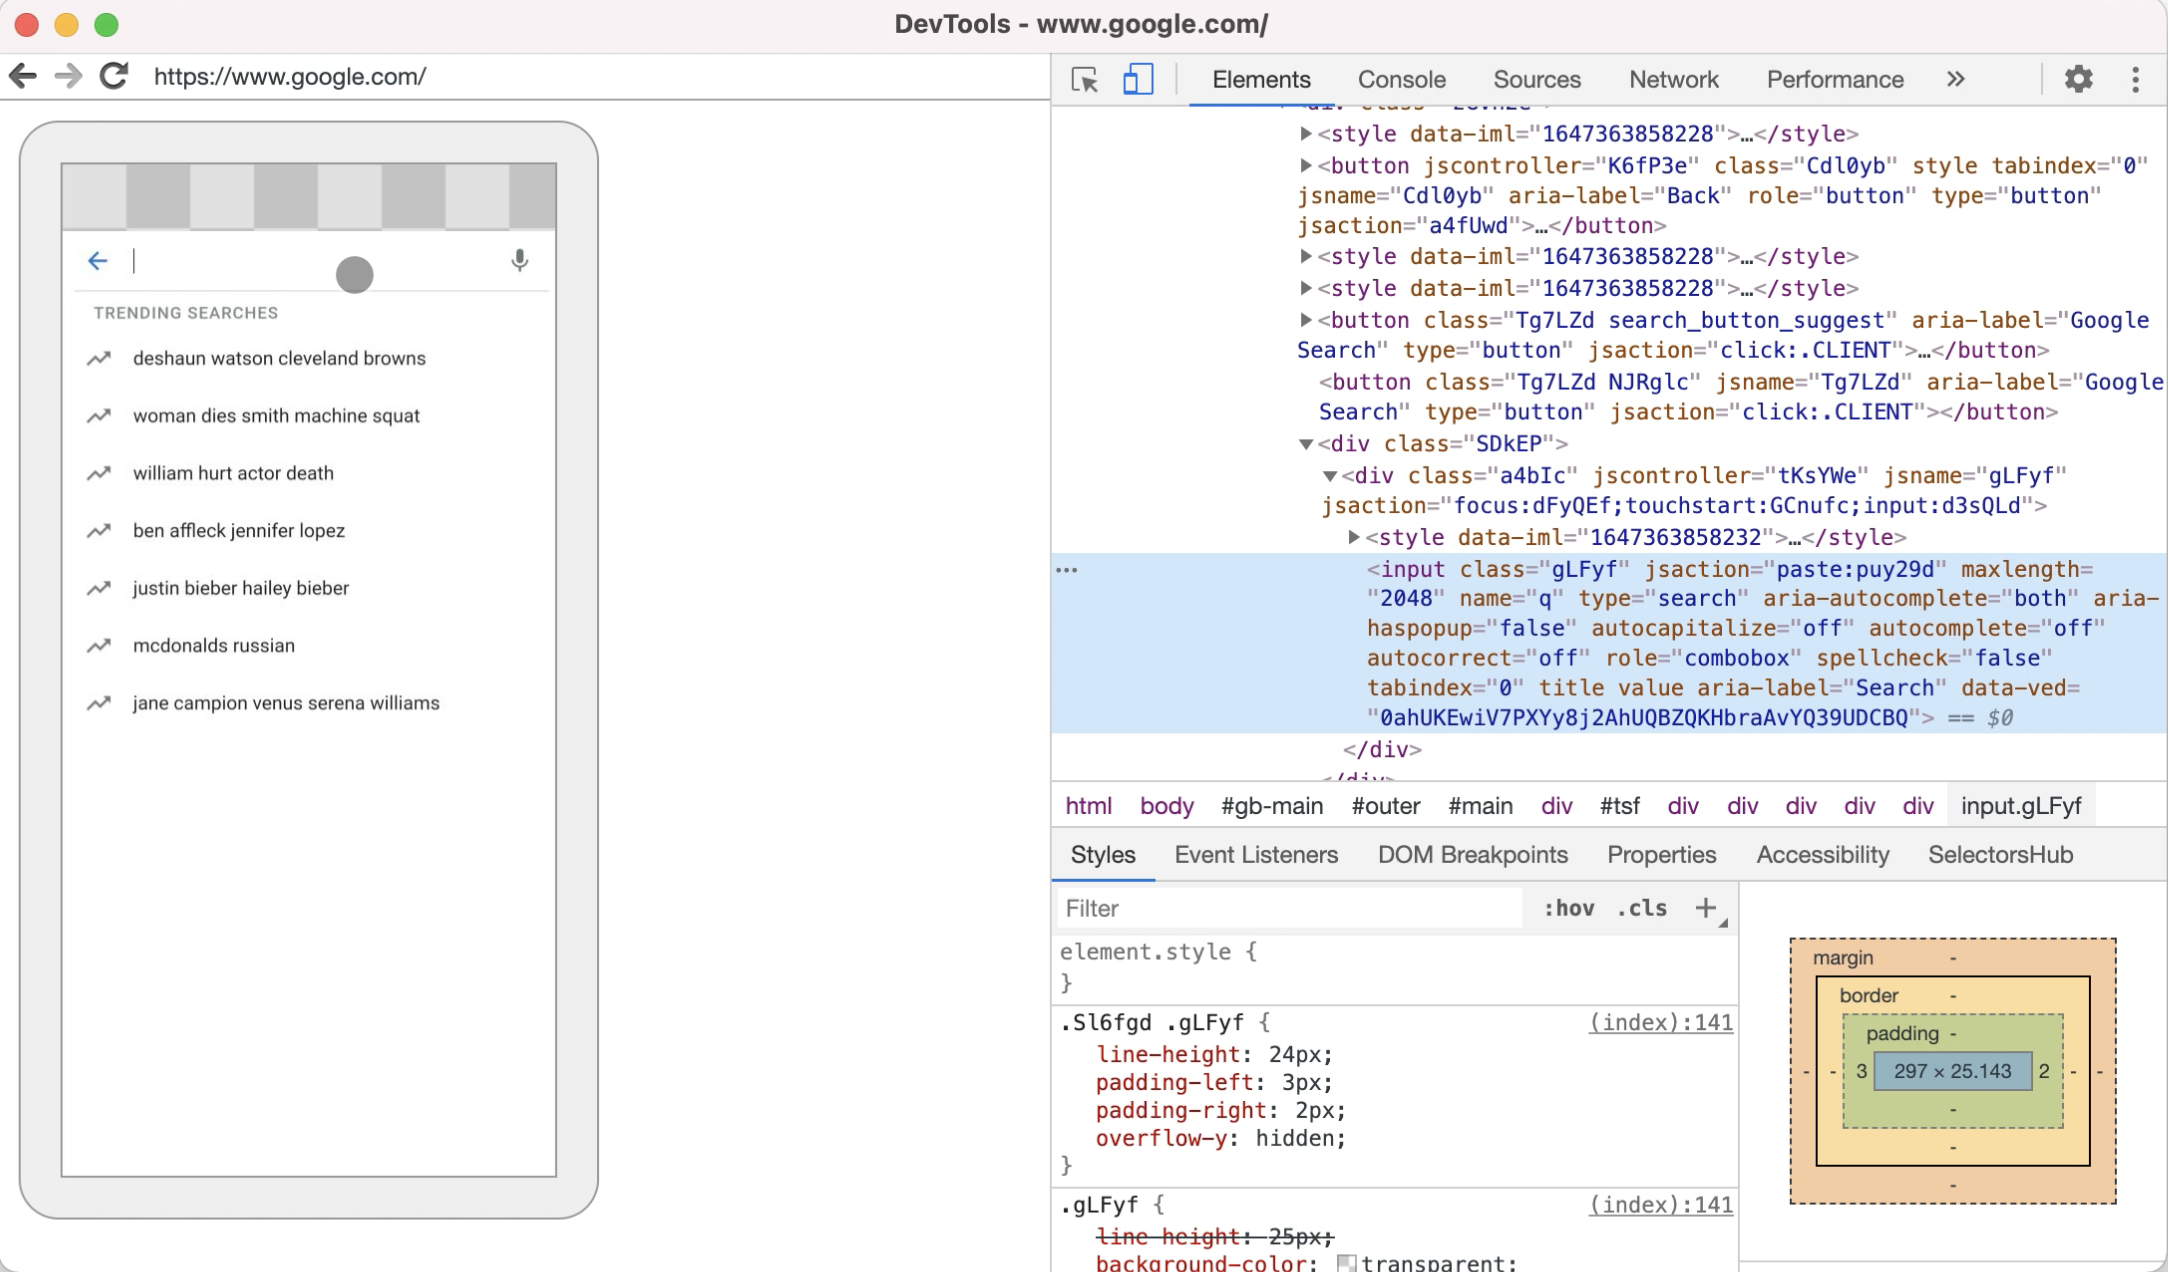2168x1272 pixels.
Task: Click the browser back arrow
Action: pos(23,76)
